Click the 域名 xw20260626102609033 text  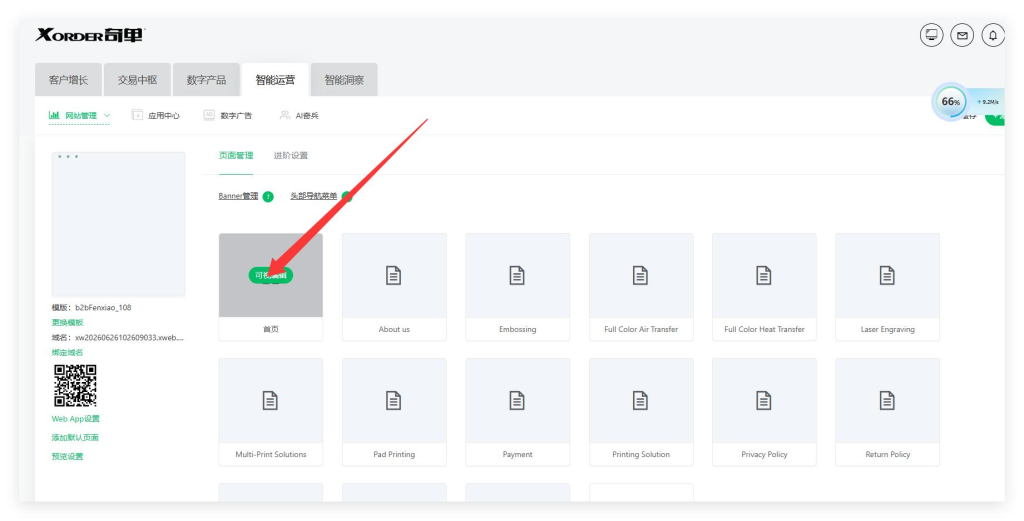pos(118,338)
